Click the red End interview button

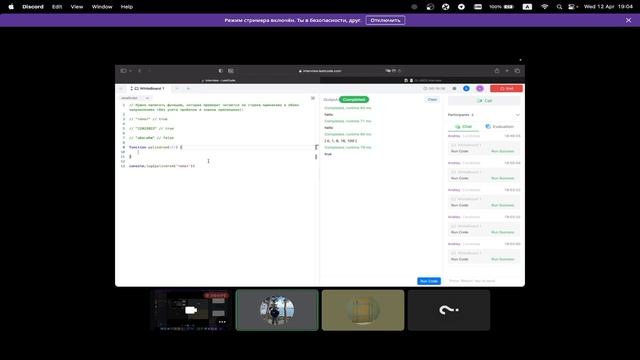pos(506,89)
